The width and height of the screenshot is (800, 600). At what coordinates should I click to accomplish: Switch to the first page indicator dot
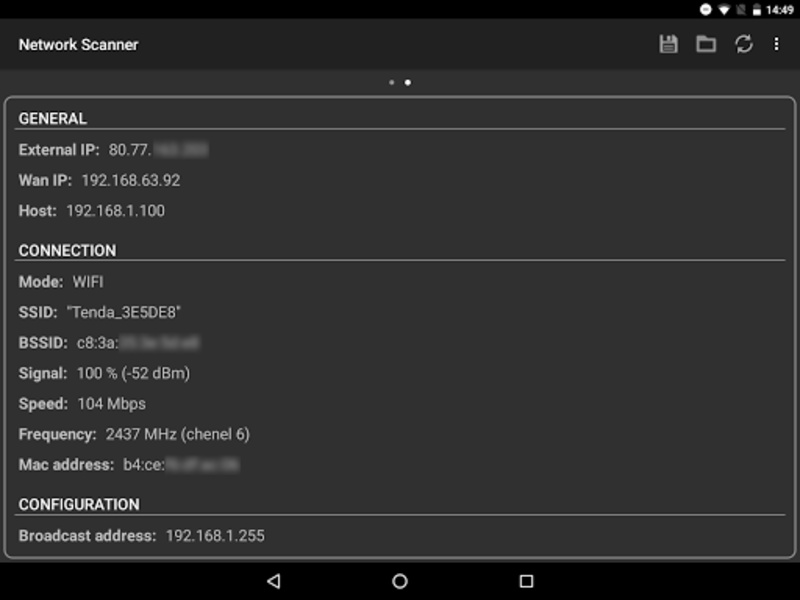tap(391, 82)
